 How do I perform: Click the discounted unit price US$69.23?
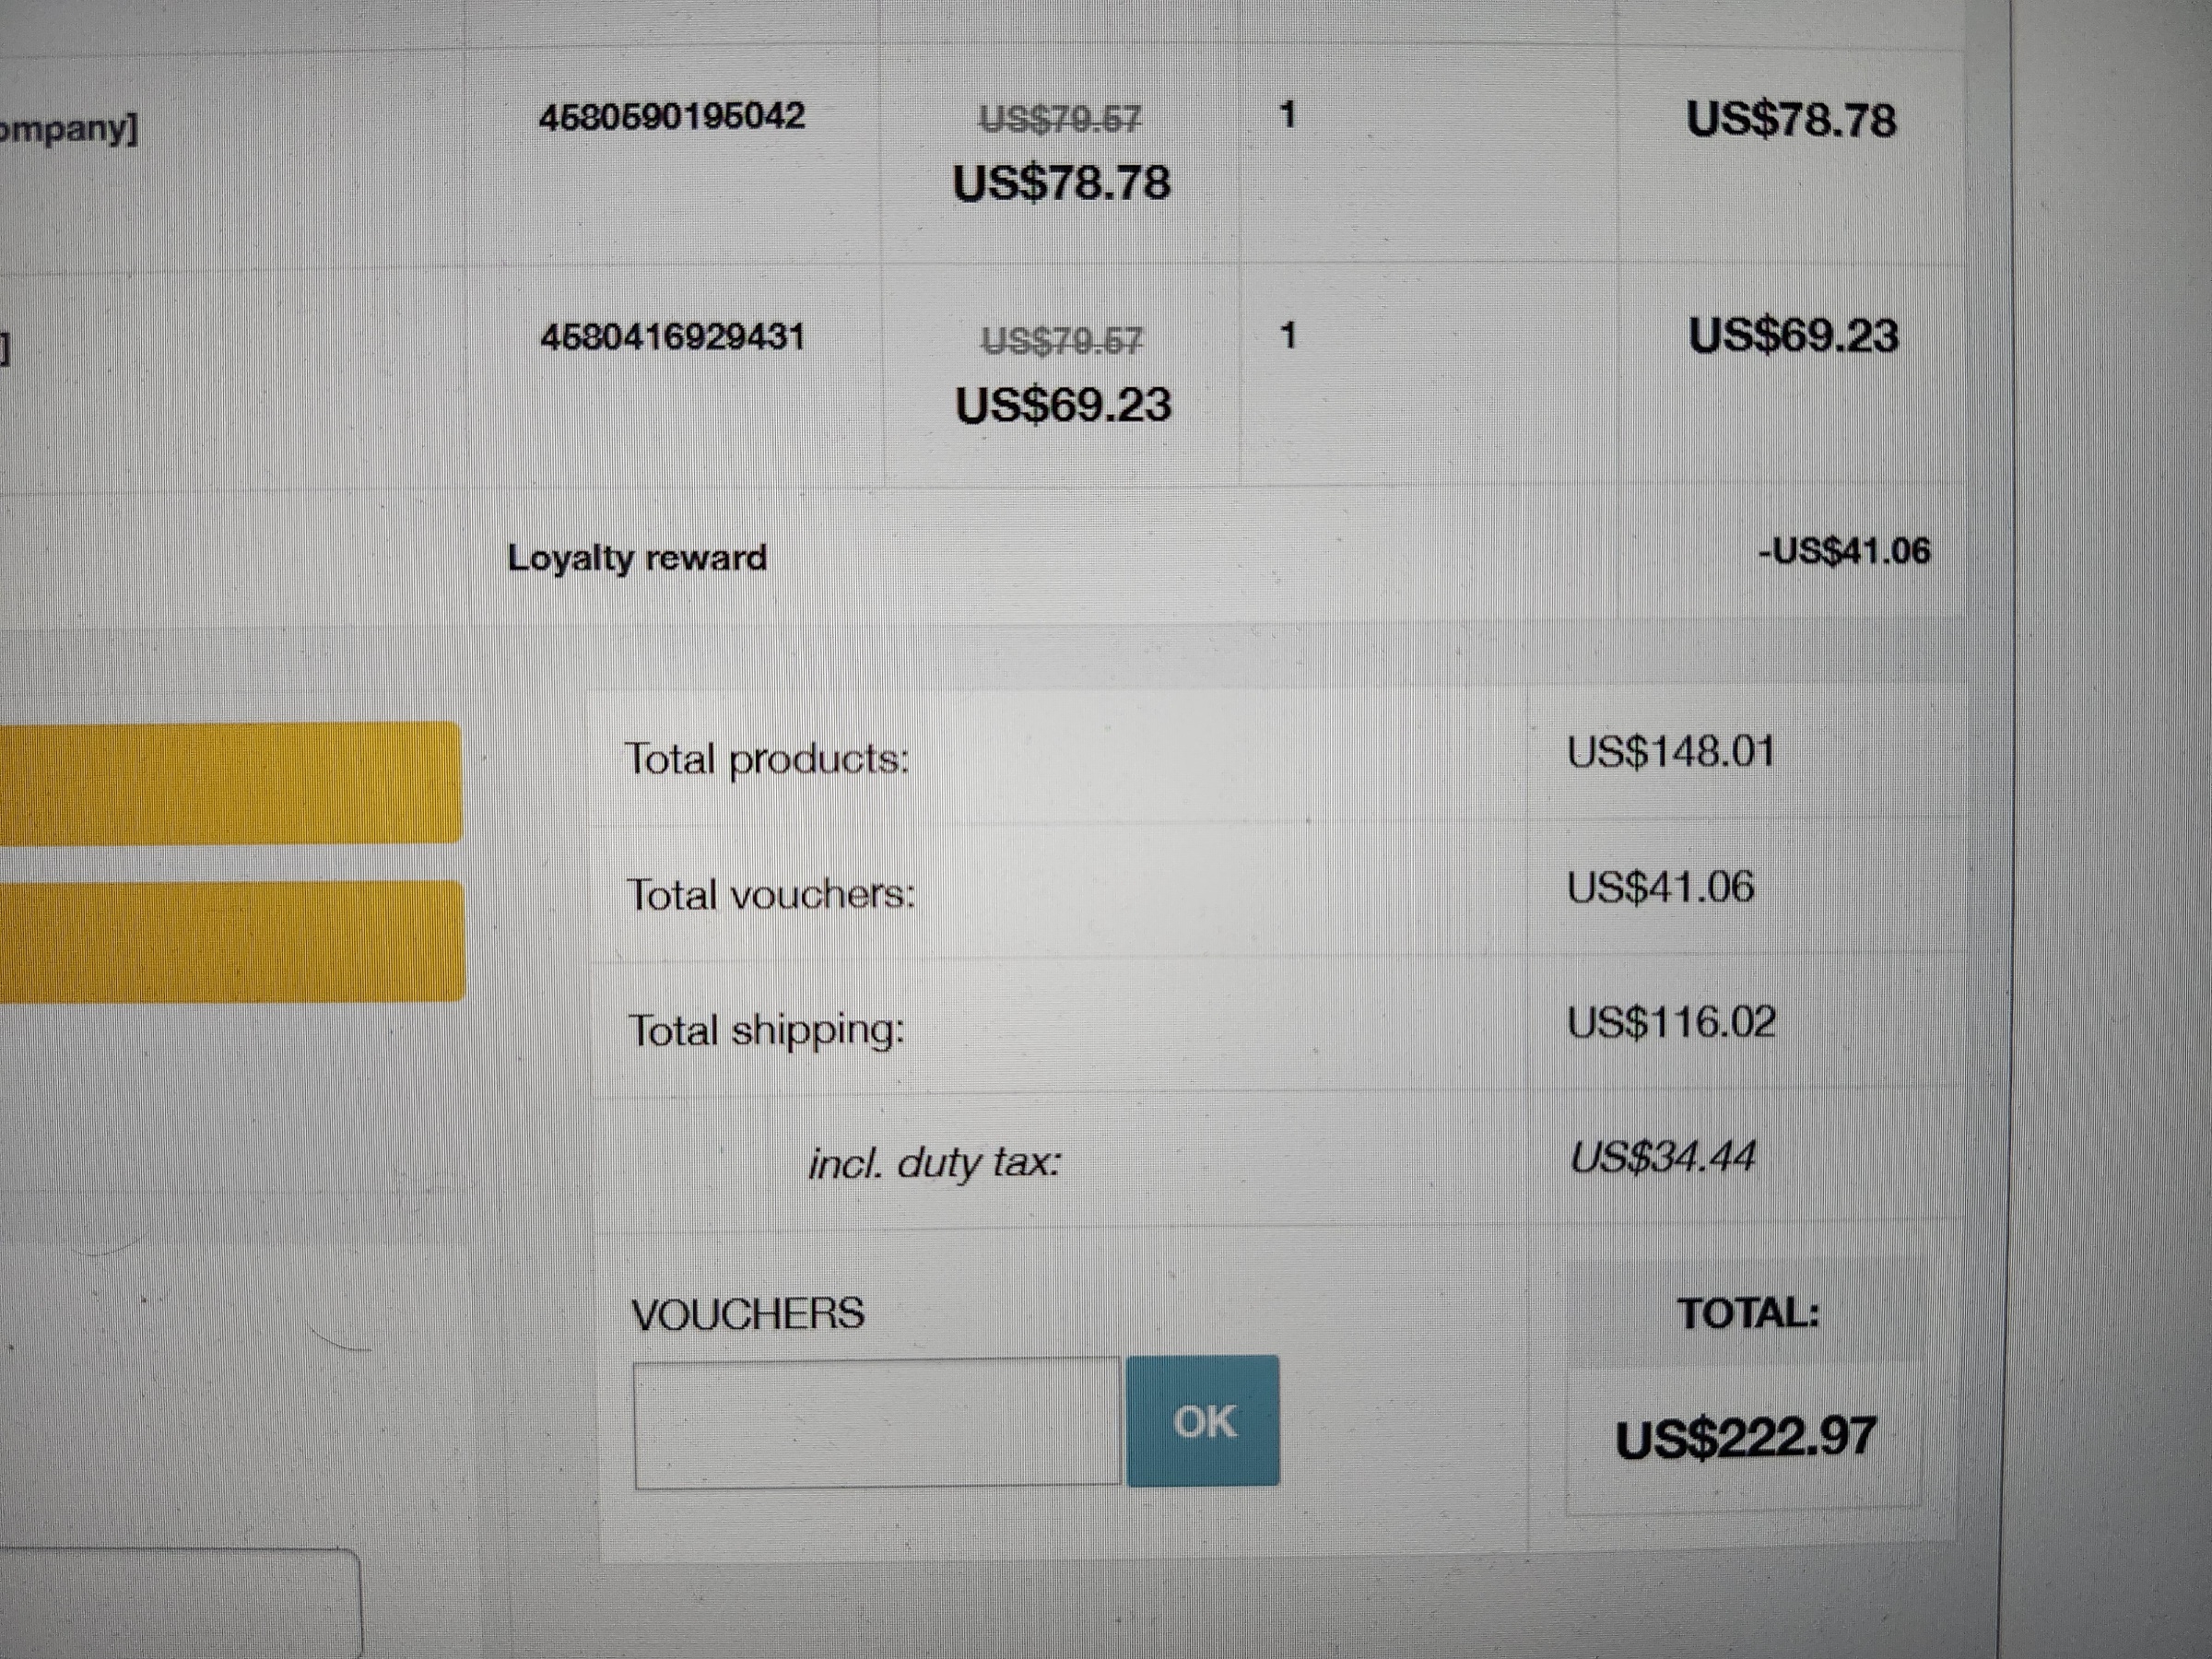1062,405
